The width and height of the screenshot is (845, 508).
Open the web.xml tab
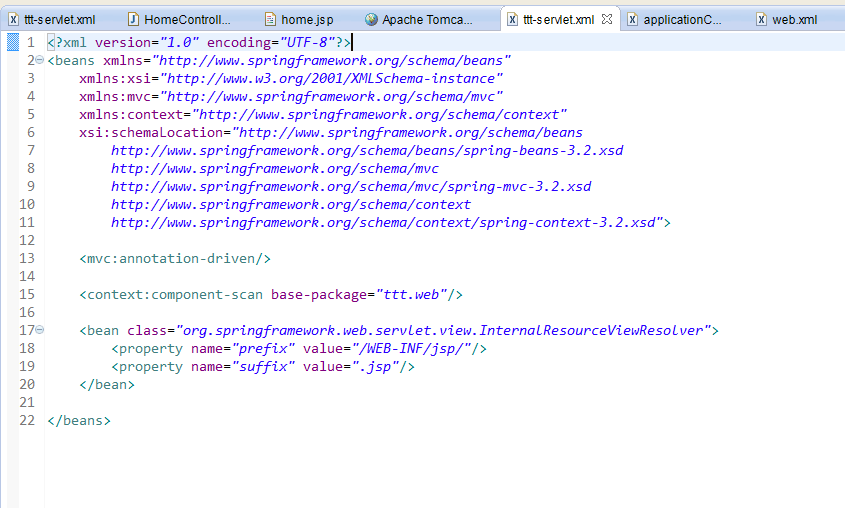(x=788, y=20)
